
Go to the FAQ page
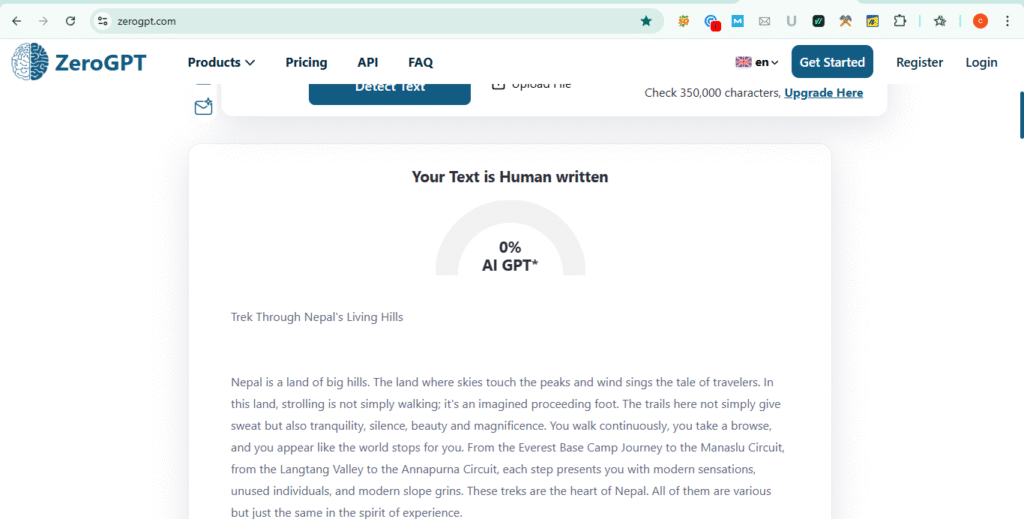click(420, 62)
